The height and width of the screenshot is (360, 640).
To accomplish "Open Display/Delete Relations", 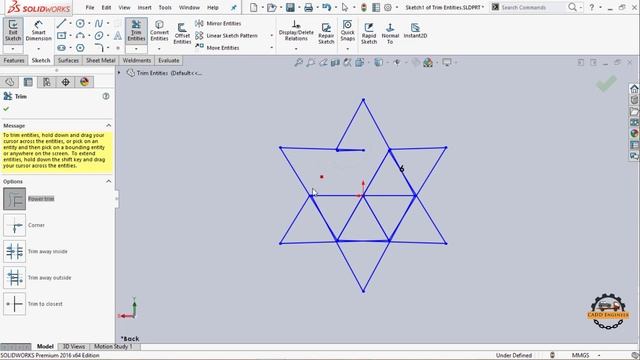I will tap(296, 30).
